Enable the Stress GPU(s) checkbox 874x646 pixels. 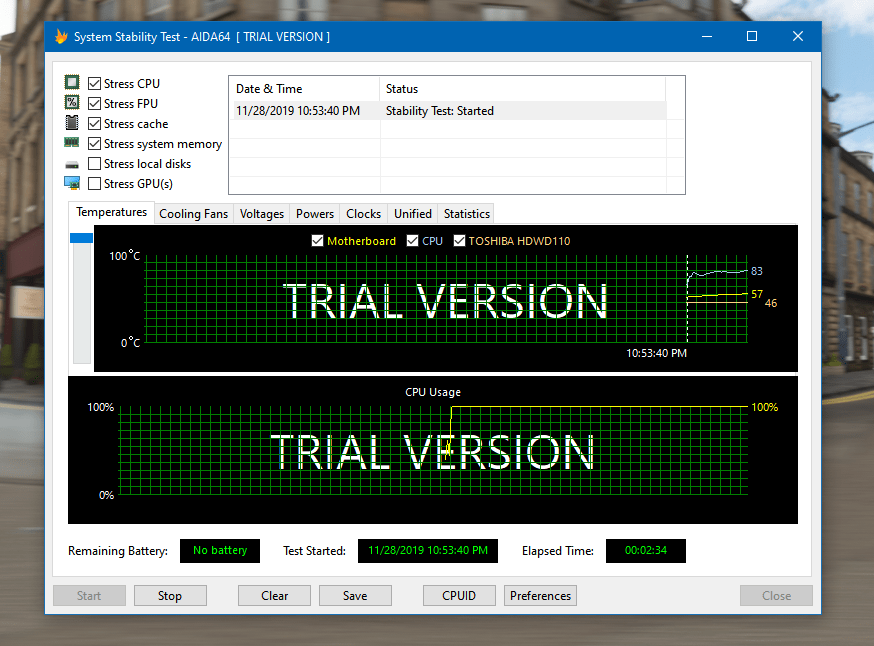(95, 183)
